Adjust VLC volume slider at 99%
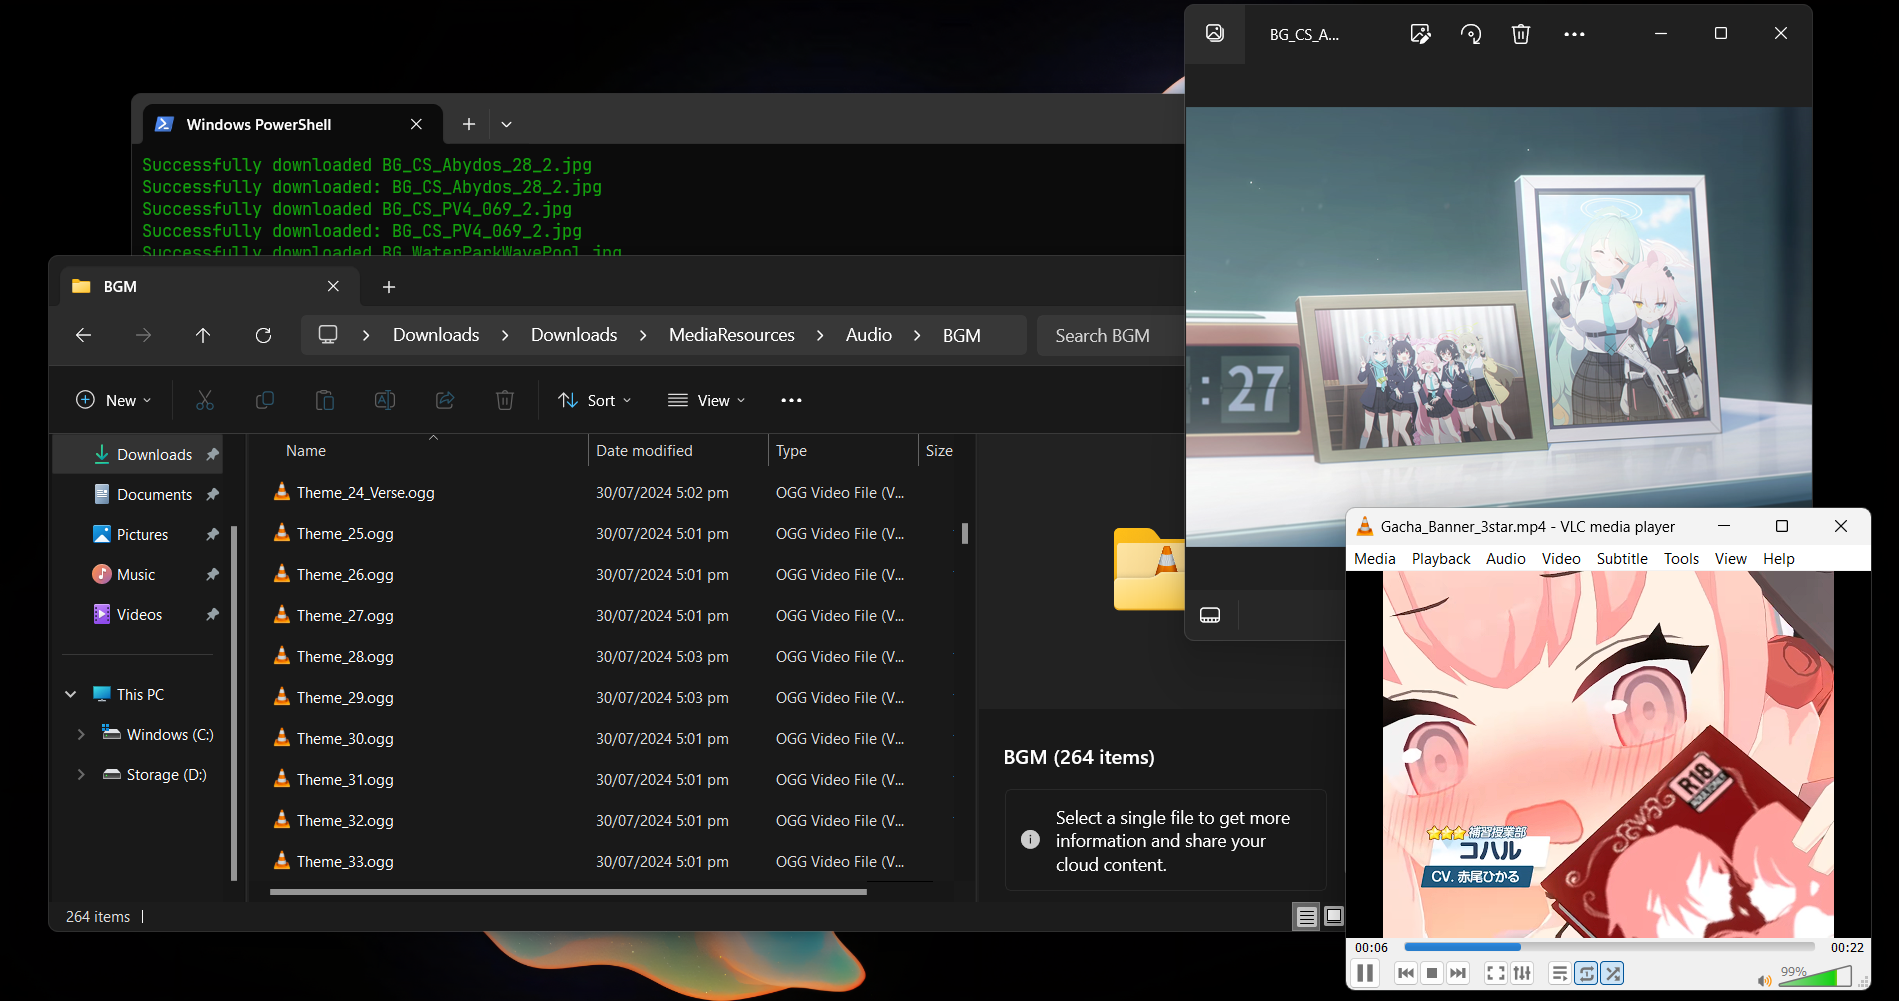 [1815, 977]
